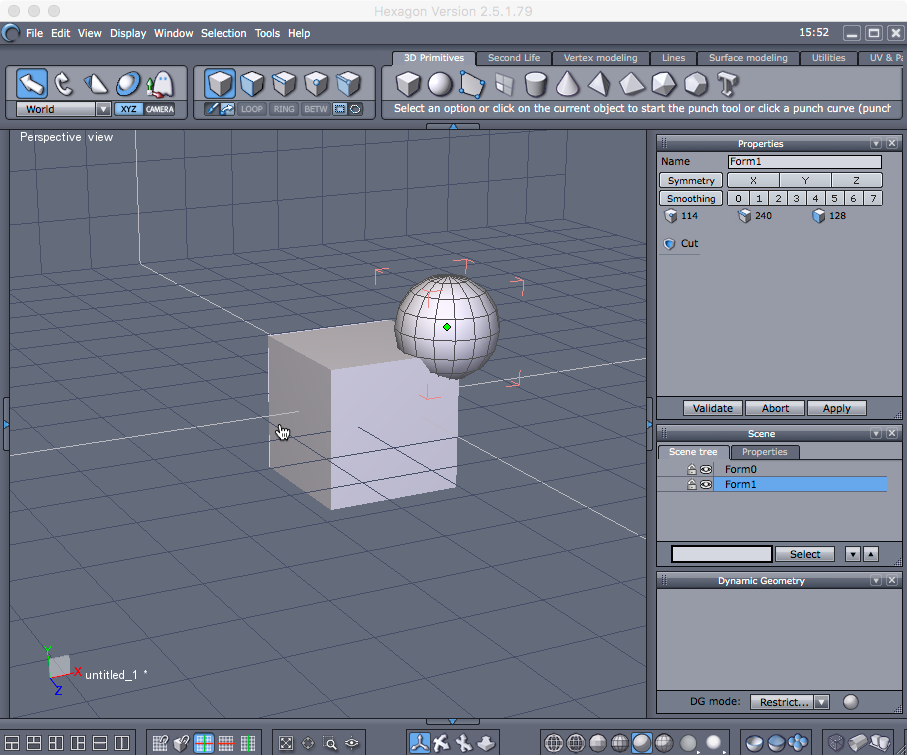This screenshot has height=755, width=907.
Task: Collapse the Dynamic Geometry panel arrow
Action: click(x=876, y=580)
